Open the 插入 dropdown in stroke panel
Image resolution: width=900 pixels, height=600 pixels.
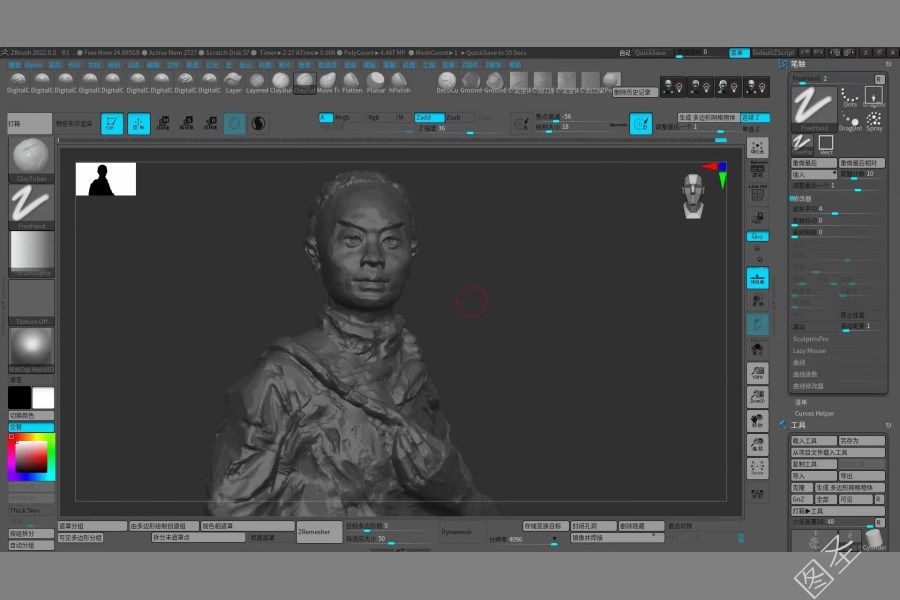click(814, 174)
